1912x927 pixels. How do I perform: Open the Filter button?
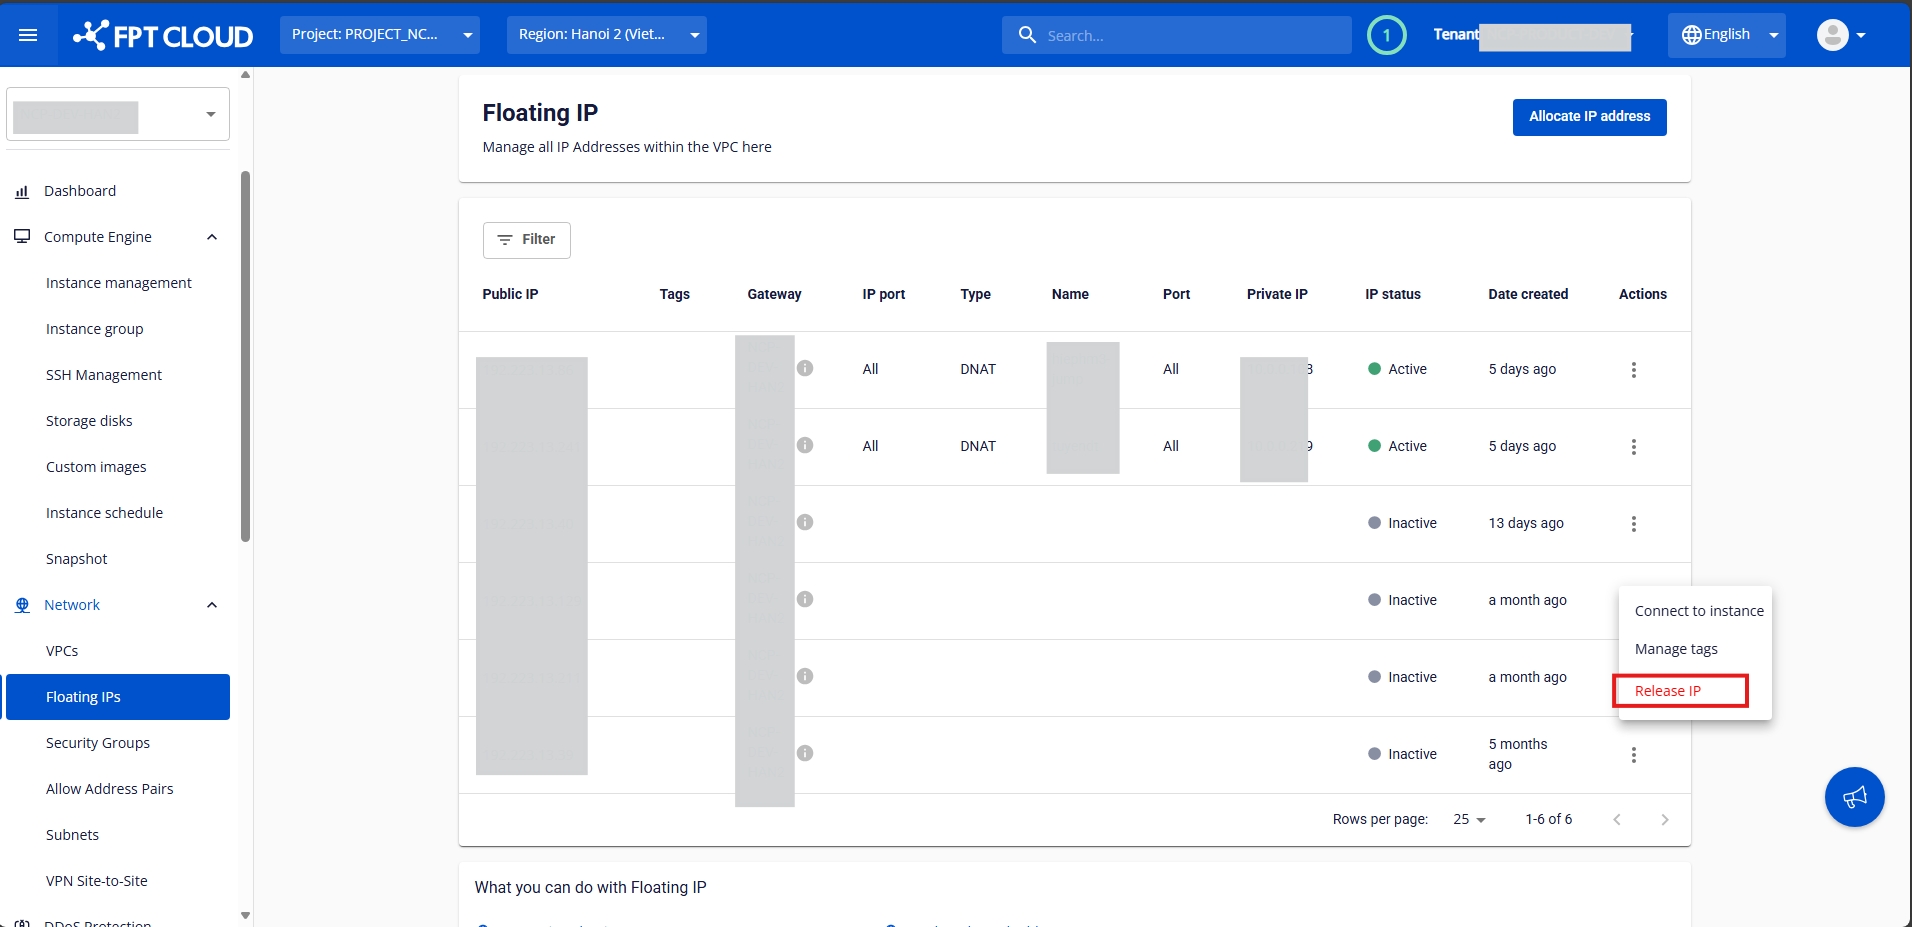tap(526, 240)
